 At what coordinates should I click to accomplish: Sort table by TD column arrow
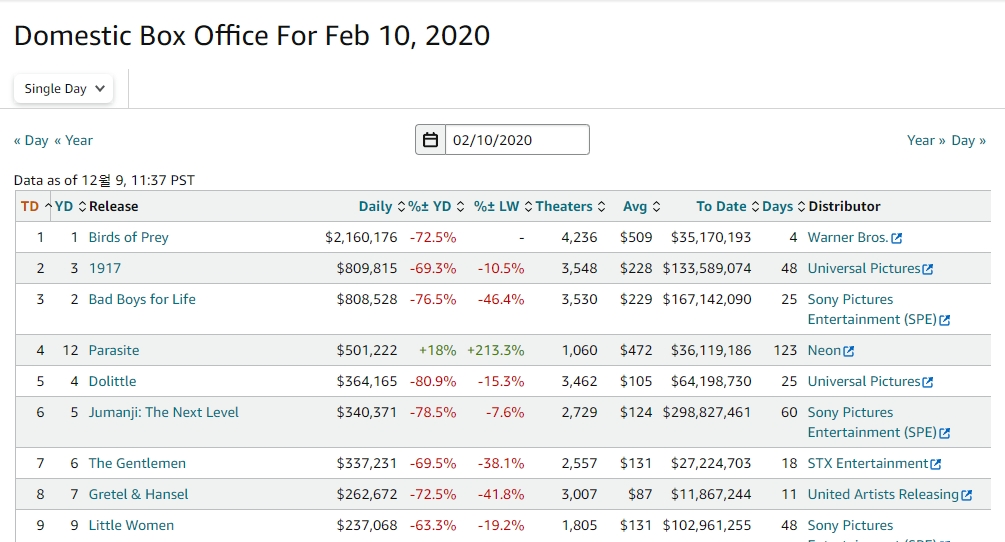pyautogui.click(x=48, y=206)
